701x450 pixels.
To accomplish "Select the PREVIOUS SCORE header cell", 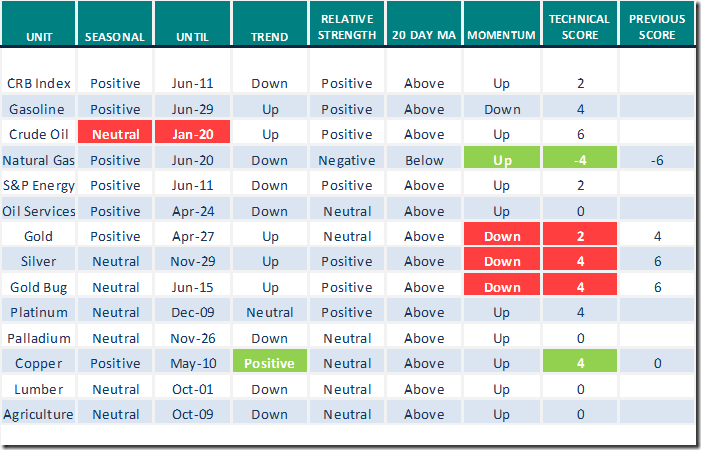I will [657, 27].
